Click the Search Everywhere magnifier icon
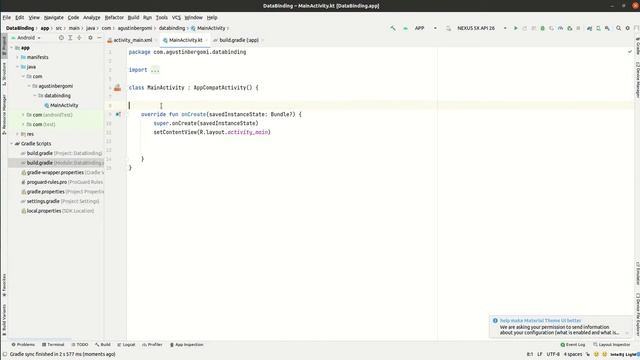The width and height of the screenshot is (640, 360). (618, 28)
